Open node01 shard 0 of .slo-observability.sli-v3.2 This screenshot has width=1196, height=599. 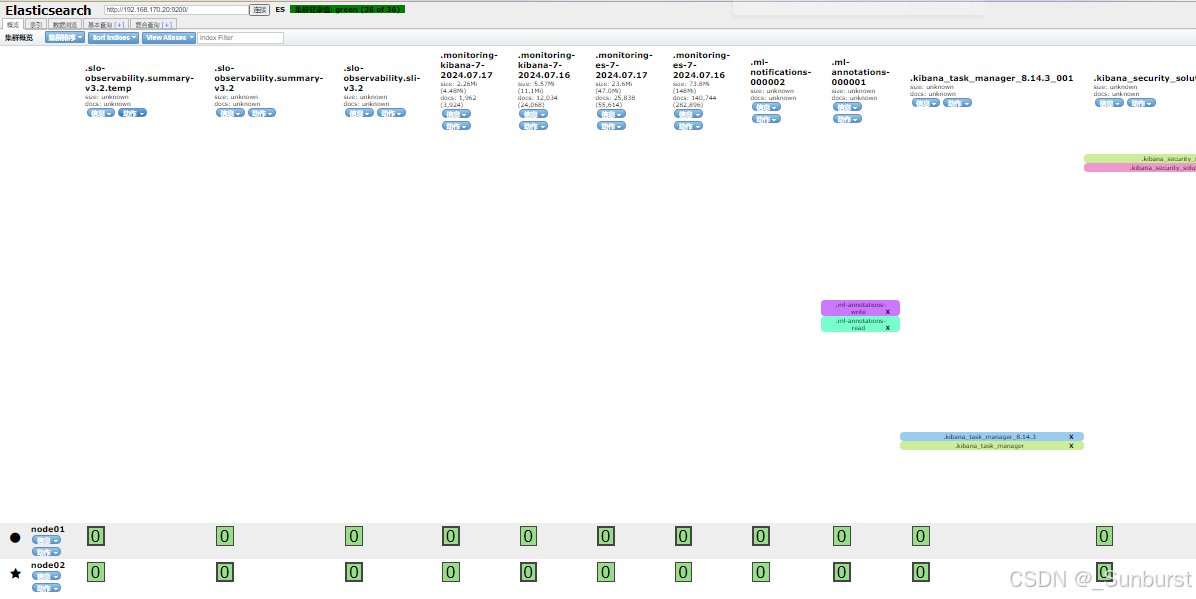353,536
